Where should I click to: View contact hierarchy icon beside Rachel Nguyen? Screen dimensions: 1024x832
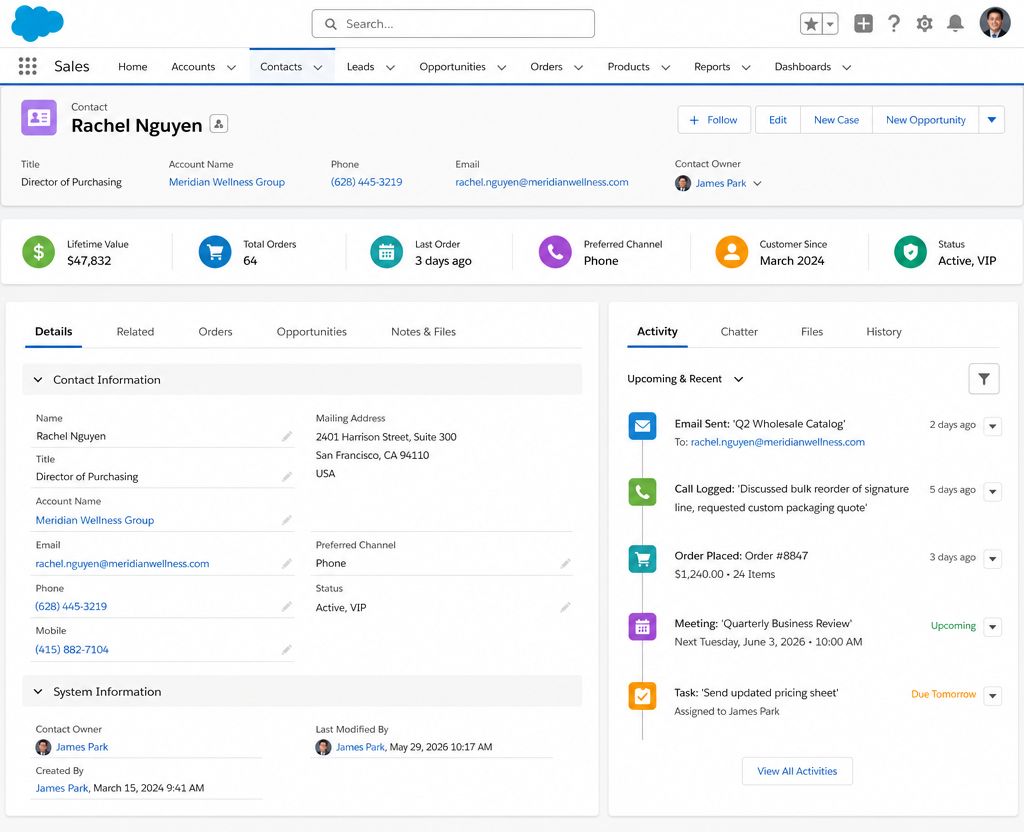point(219,123)
